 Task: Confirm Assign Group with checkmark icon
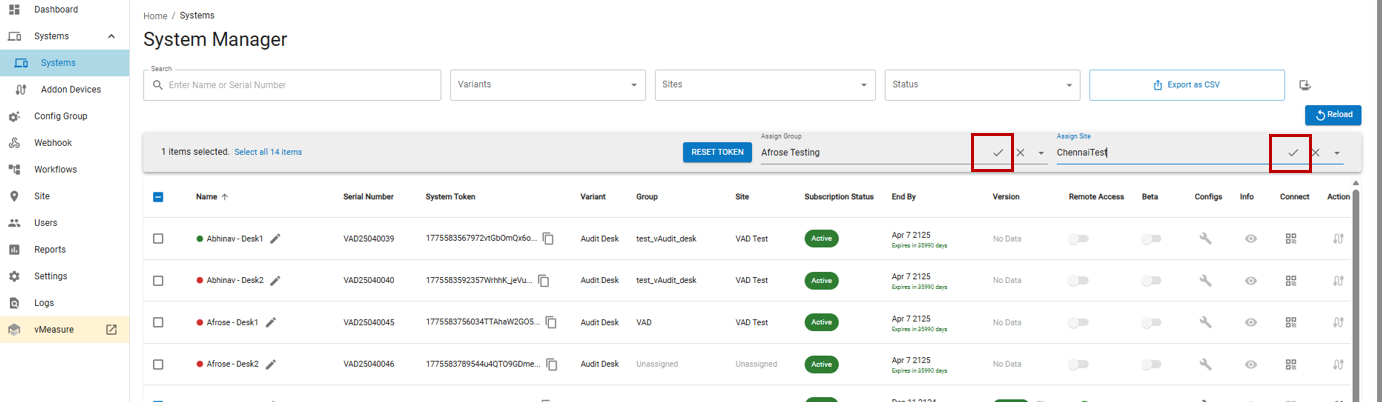click(997, 153)
